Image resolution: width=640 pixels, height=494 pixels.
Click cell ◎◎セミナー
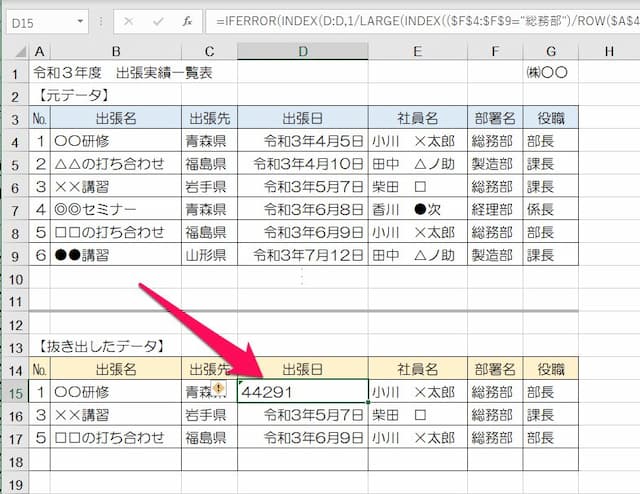(116, 209)
